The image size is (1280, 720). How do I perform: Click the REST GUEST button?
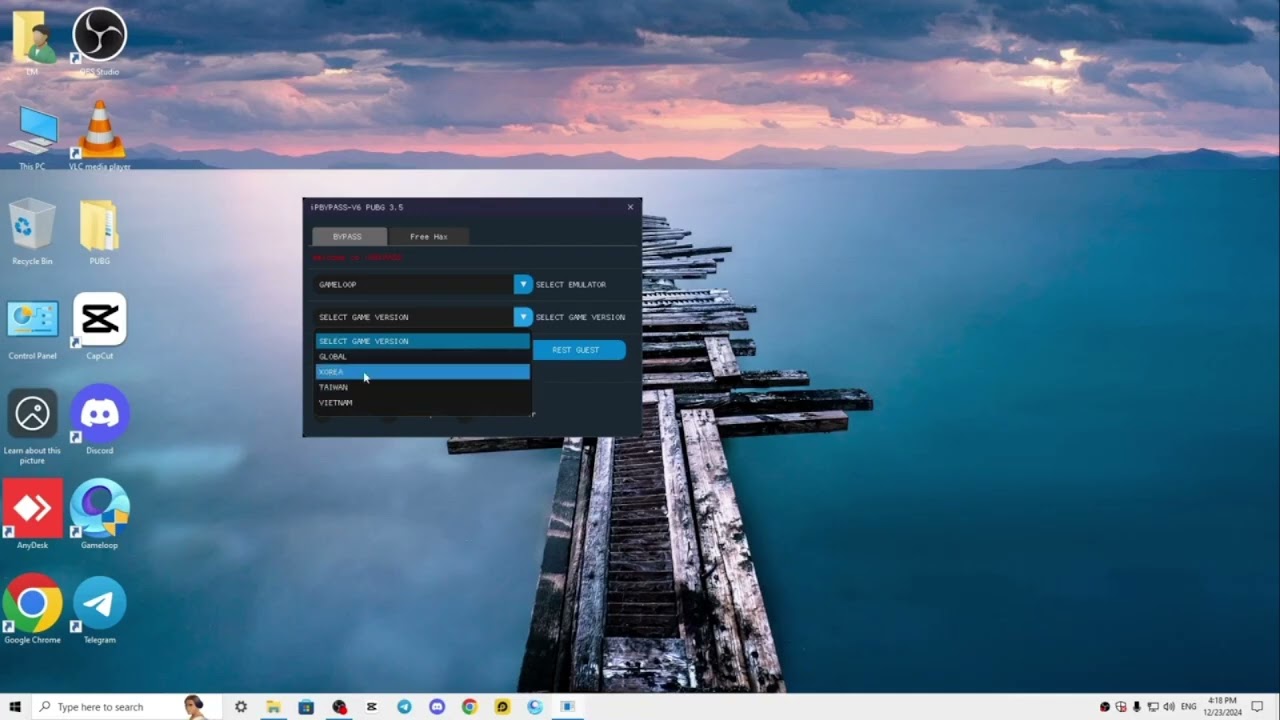(x=578, y=350)
